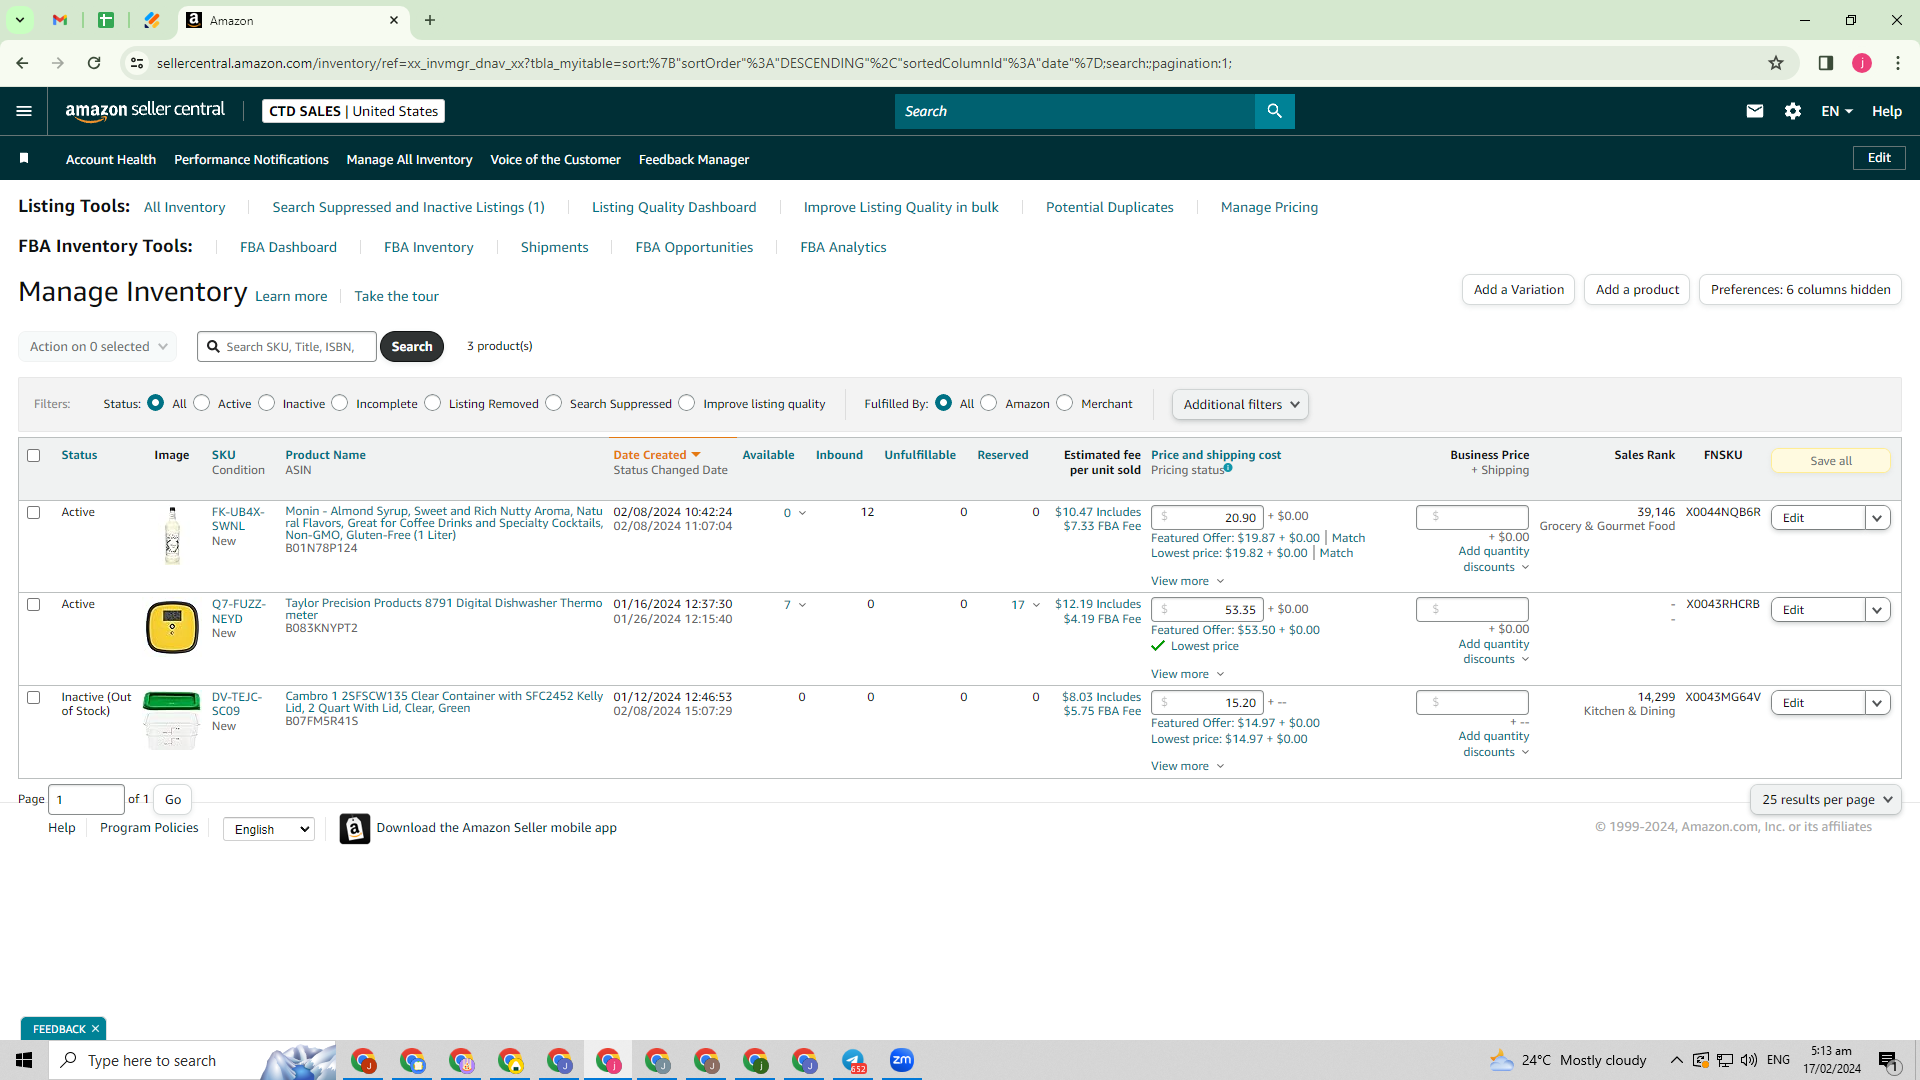Screen dimensions: 1920x1080
Task: Sort by the Date Created column
Action: (657, 455)
